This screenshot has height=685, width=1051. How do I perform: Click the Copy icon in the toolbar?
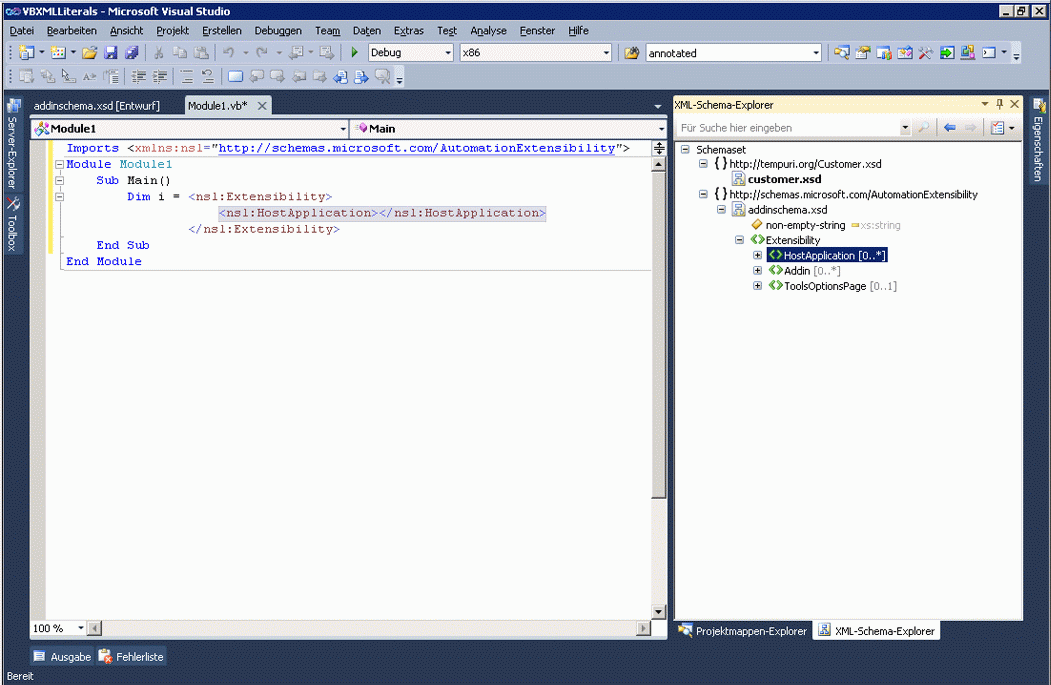[x=180, y=52]
